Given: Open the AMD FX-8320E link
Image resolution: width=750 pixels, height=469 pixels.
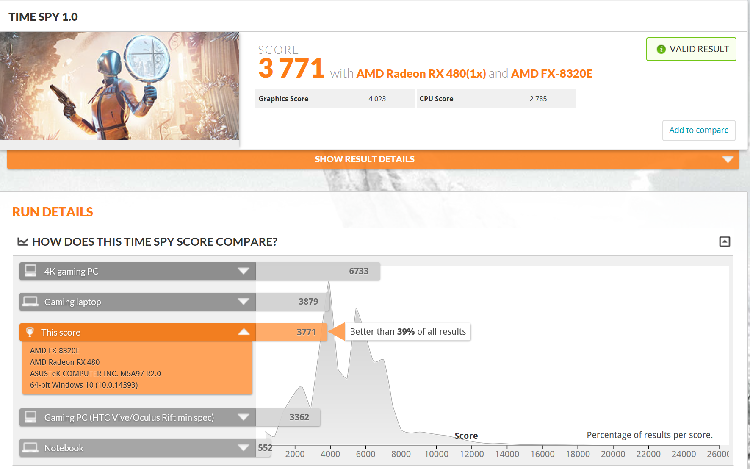Looking at the screenshot, I should 551,74.
